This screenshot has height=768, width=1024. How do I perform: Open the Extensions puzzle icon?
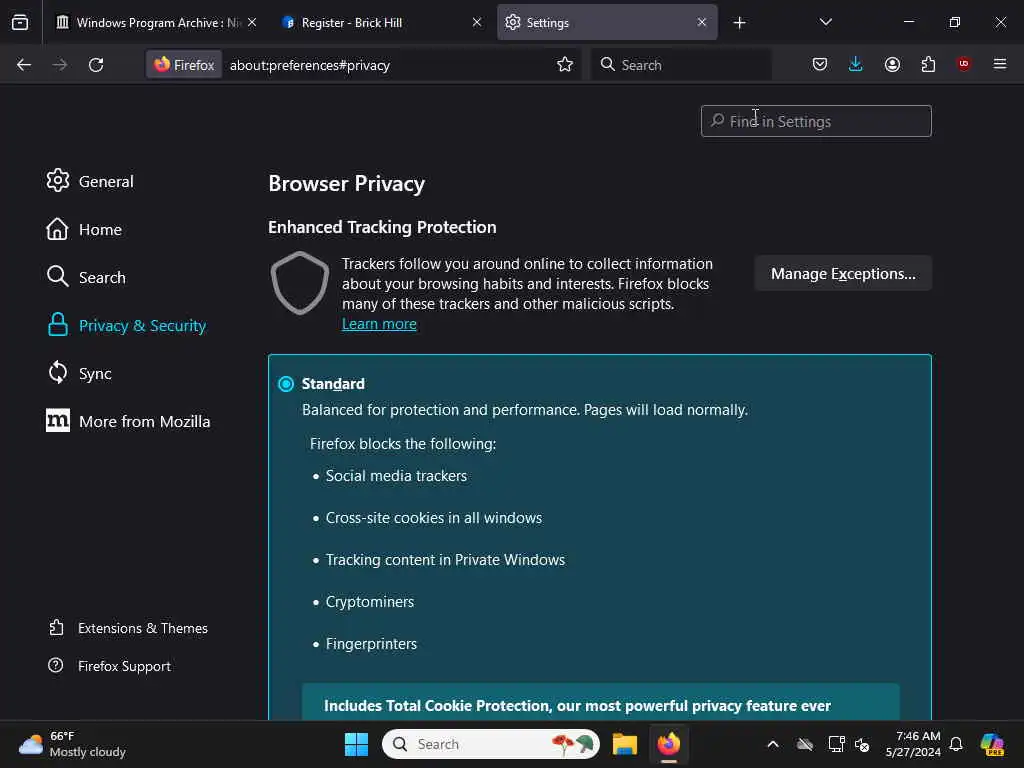928,64
